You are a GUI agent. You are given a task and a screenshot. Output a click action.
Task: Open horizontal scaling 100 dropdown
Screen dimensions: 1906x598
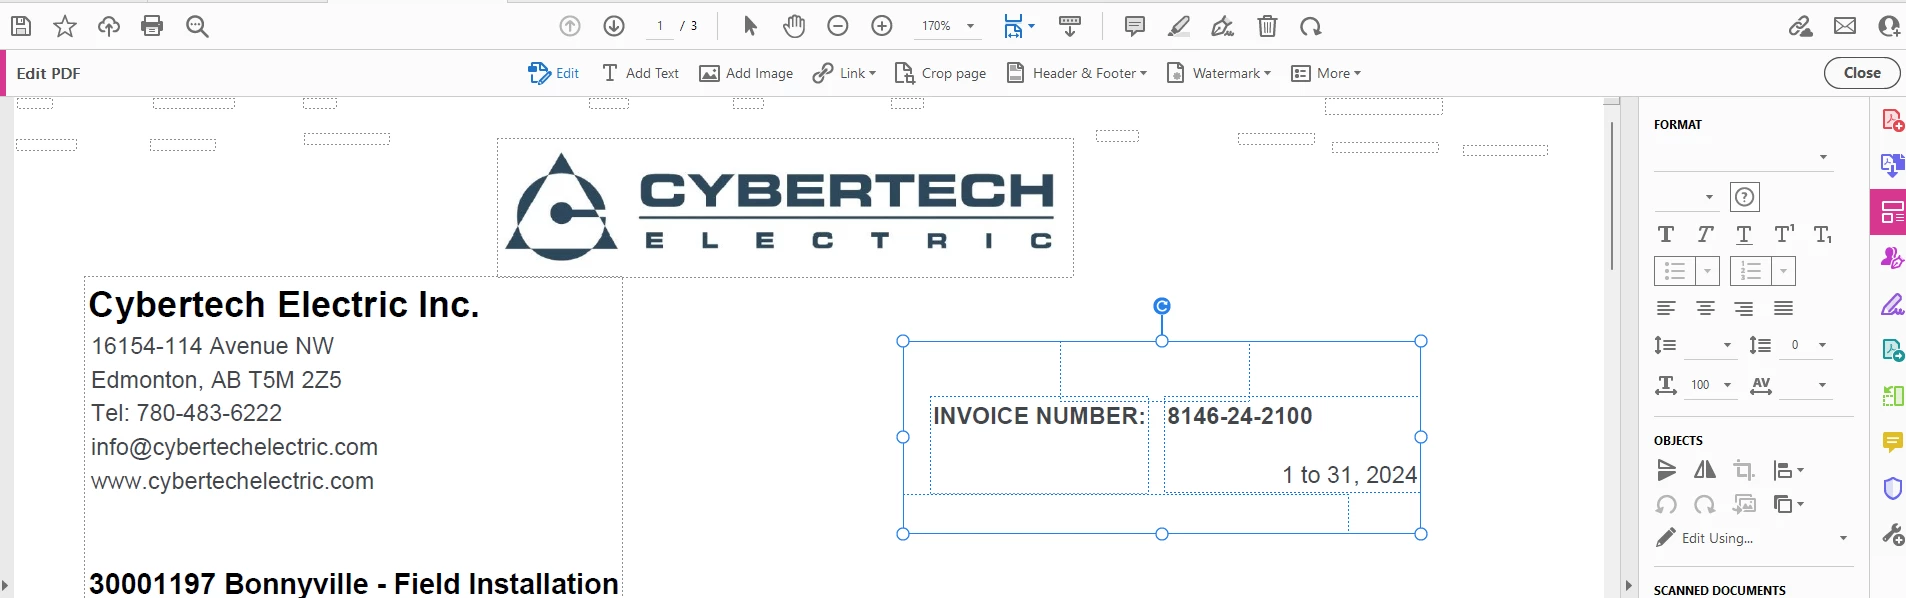coord(1727,385)
